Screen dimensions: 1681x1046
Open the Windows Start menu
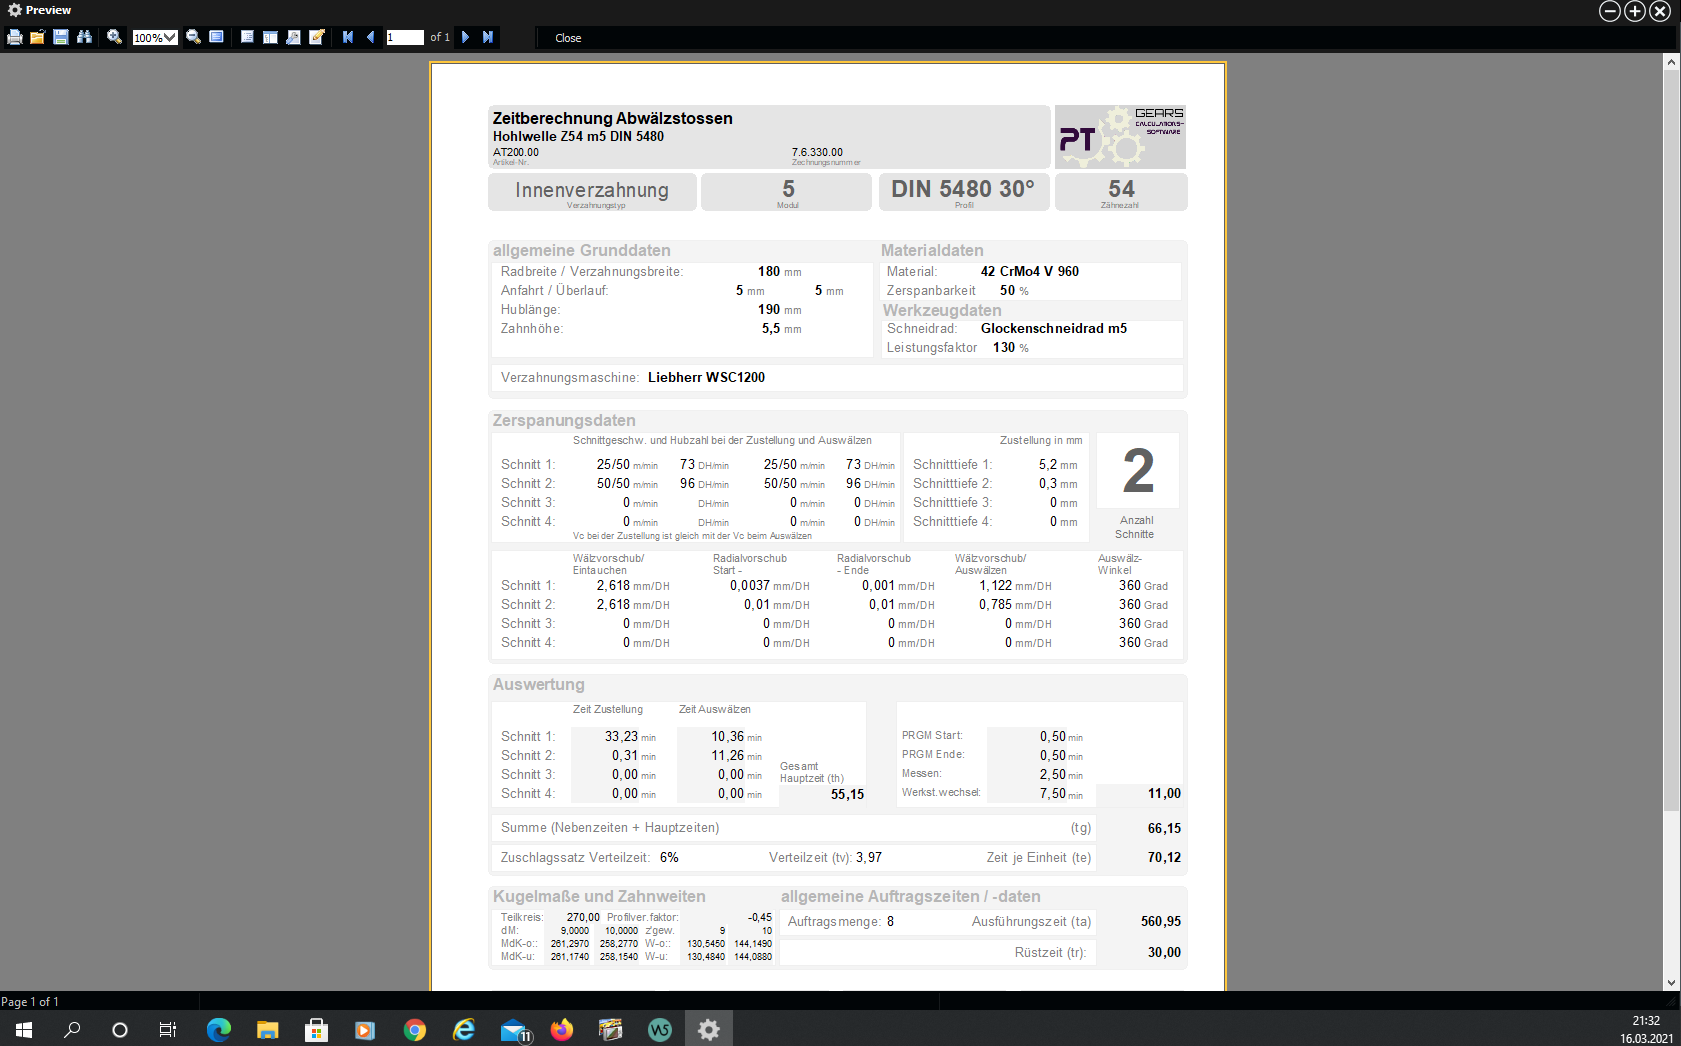click(x=24, y=1029)
